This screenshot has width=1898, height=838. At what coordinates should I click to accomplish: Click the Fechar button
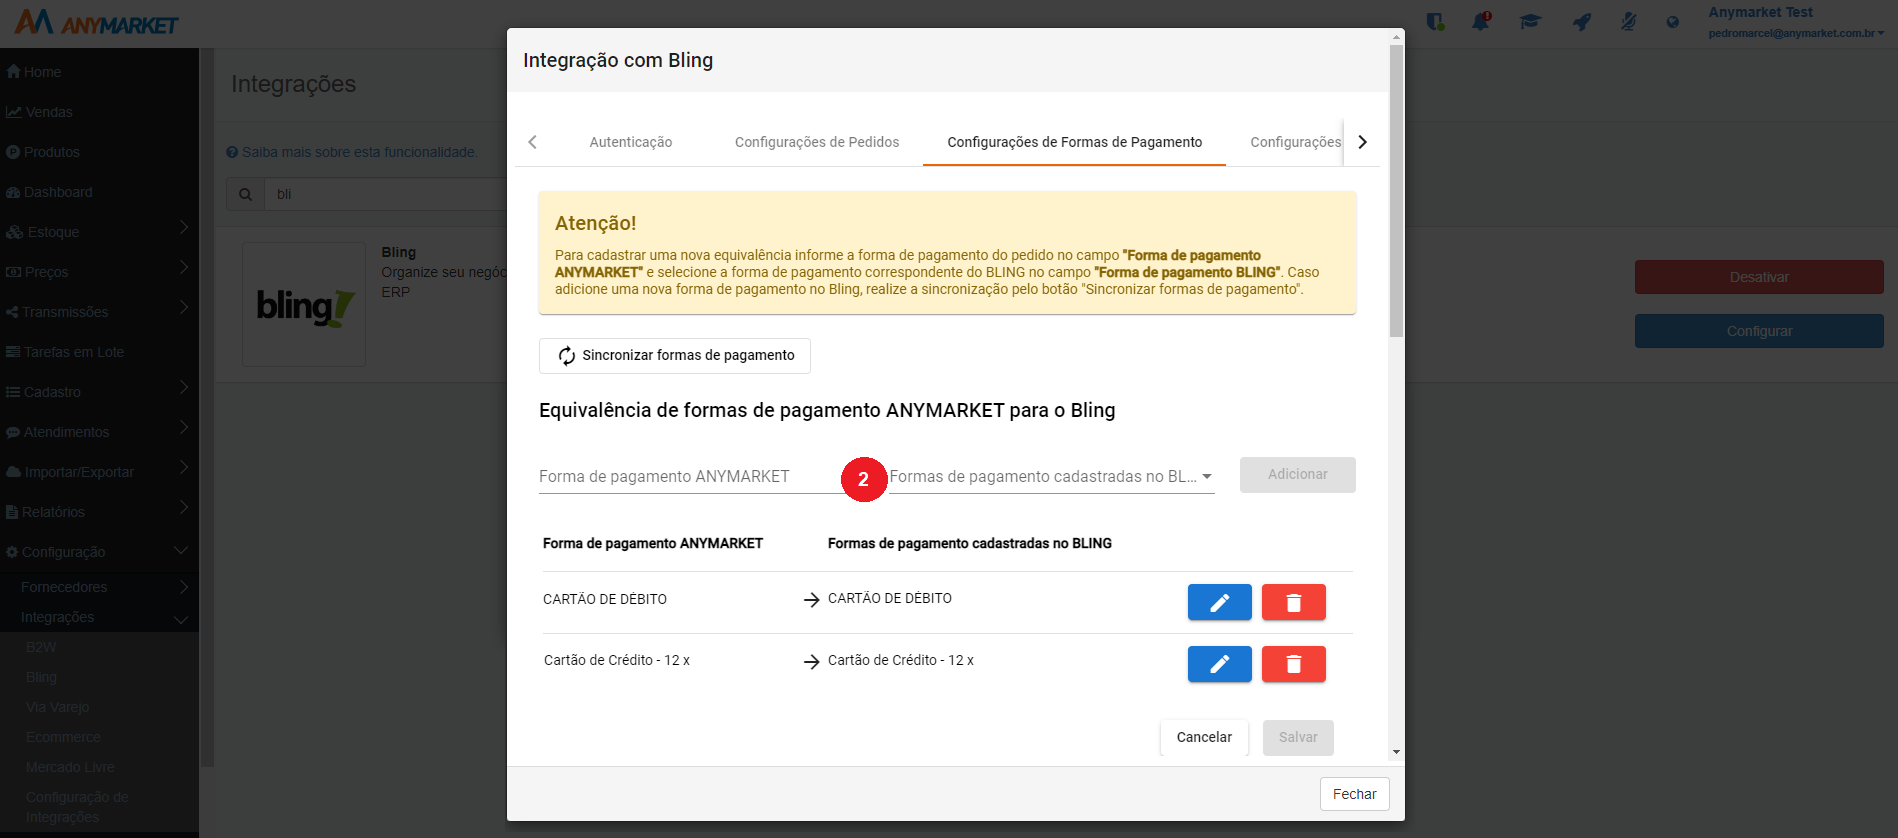pyautogui.click(x=1355, y=794)
